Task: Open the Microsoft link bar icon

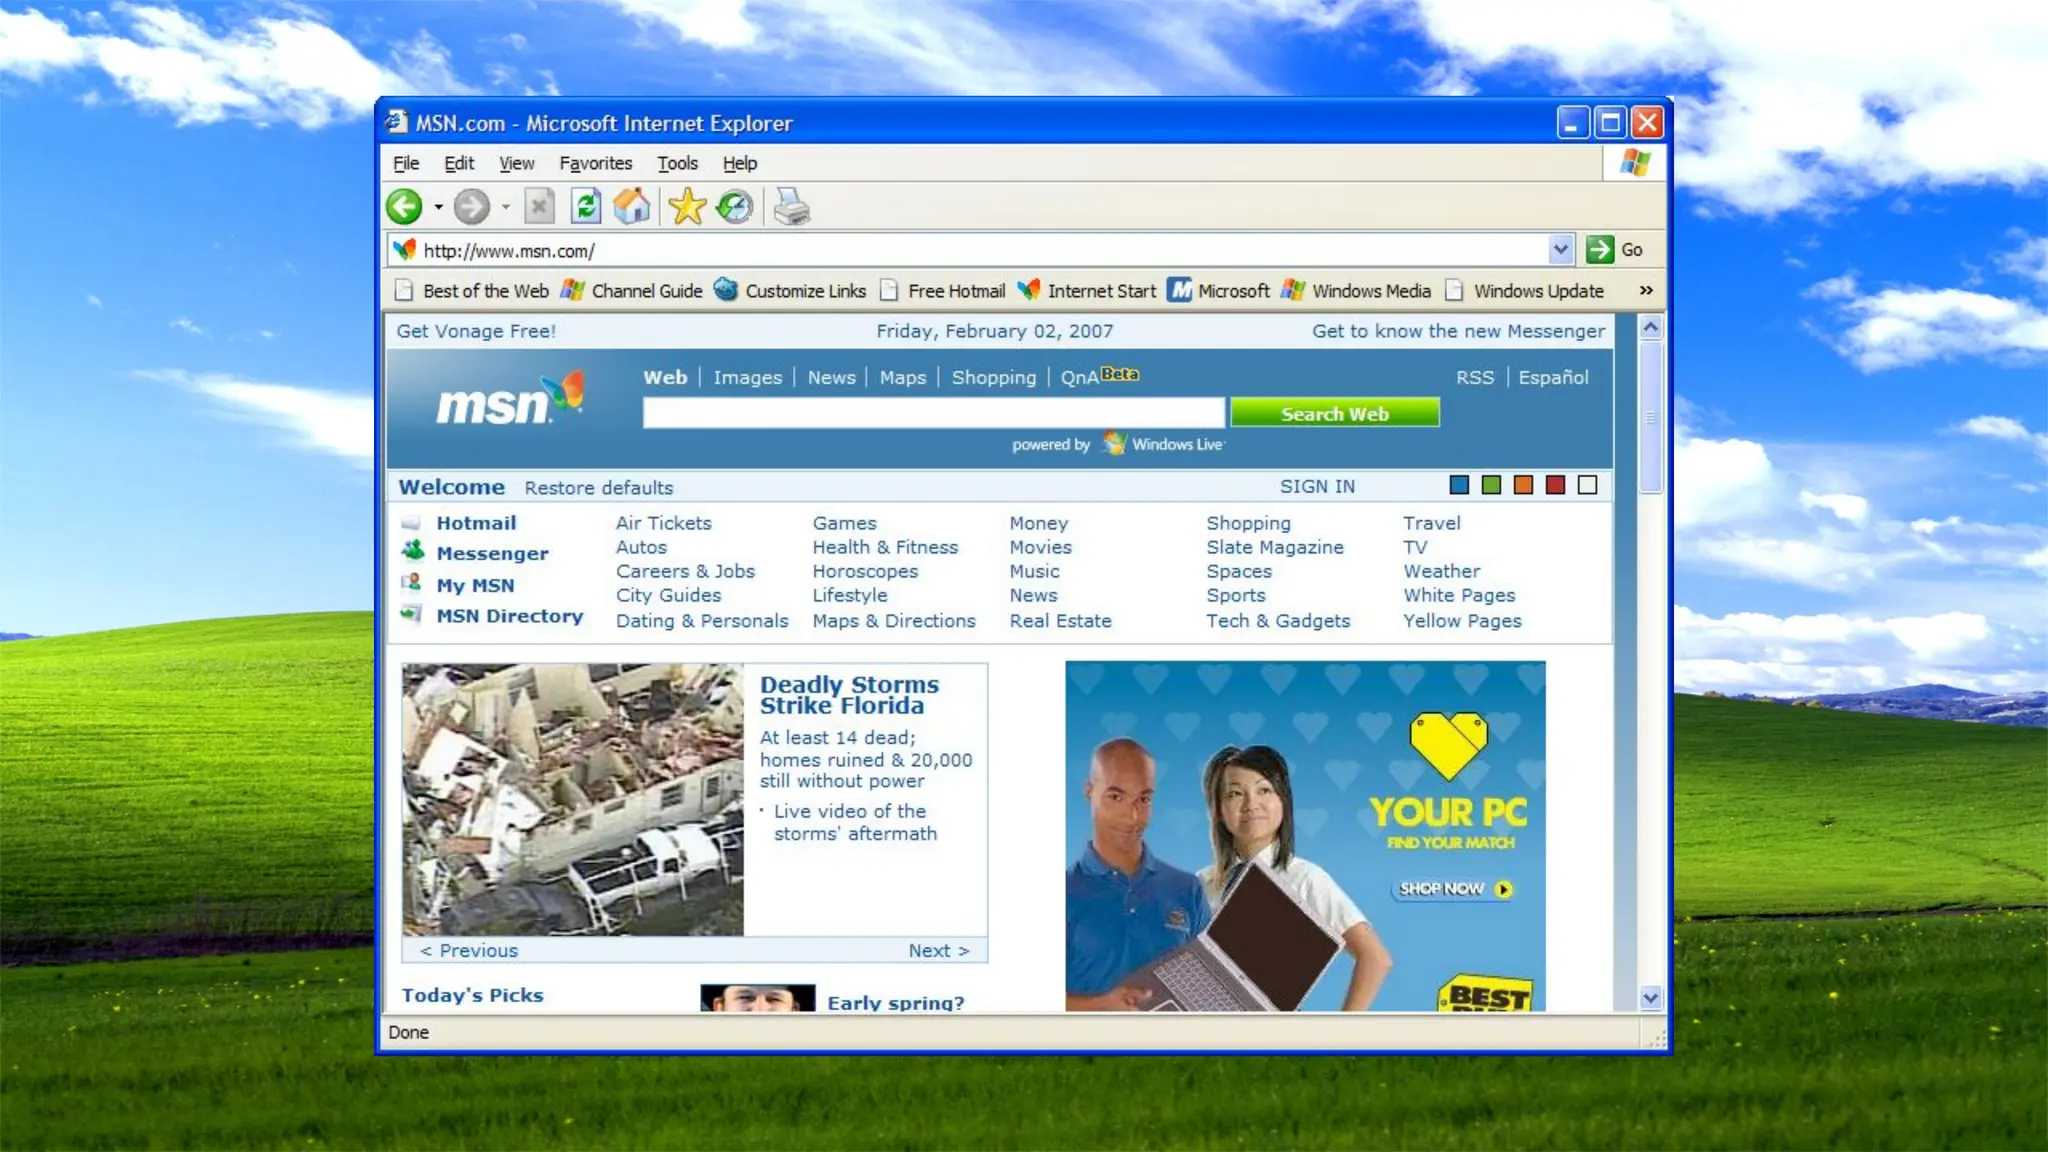Action: tap(1180, 290)
